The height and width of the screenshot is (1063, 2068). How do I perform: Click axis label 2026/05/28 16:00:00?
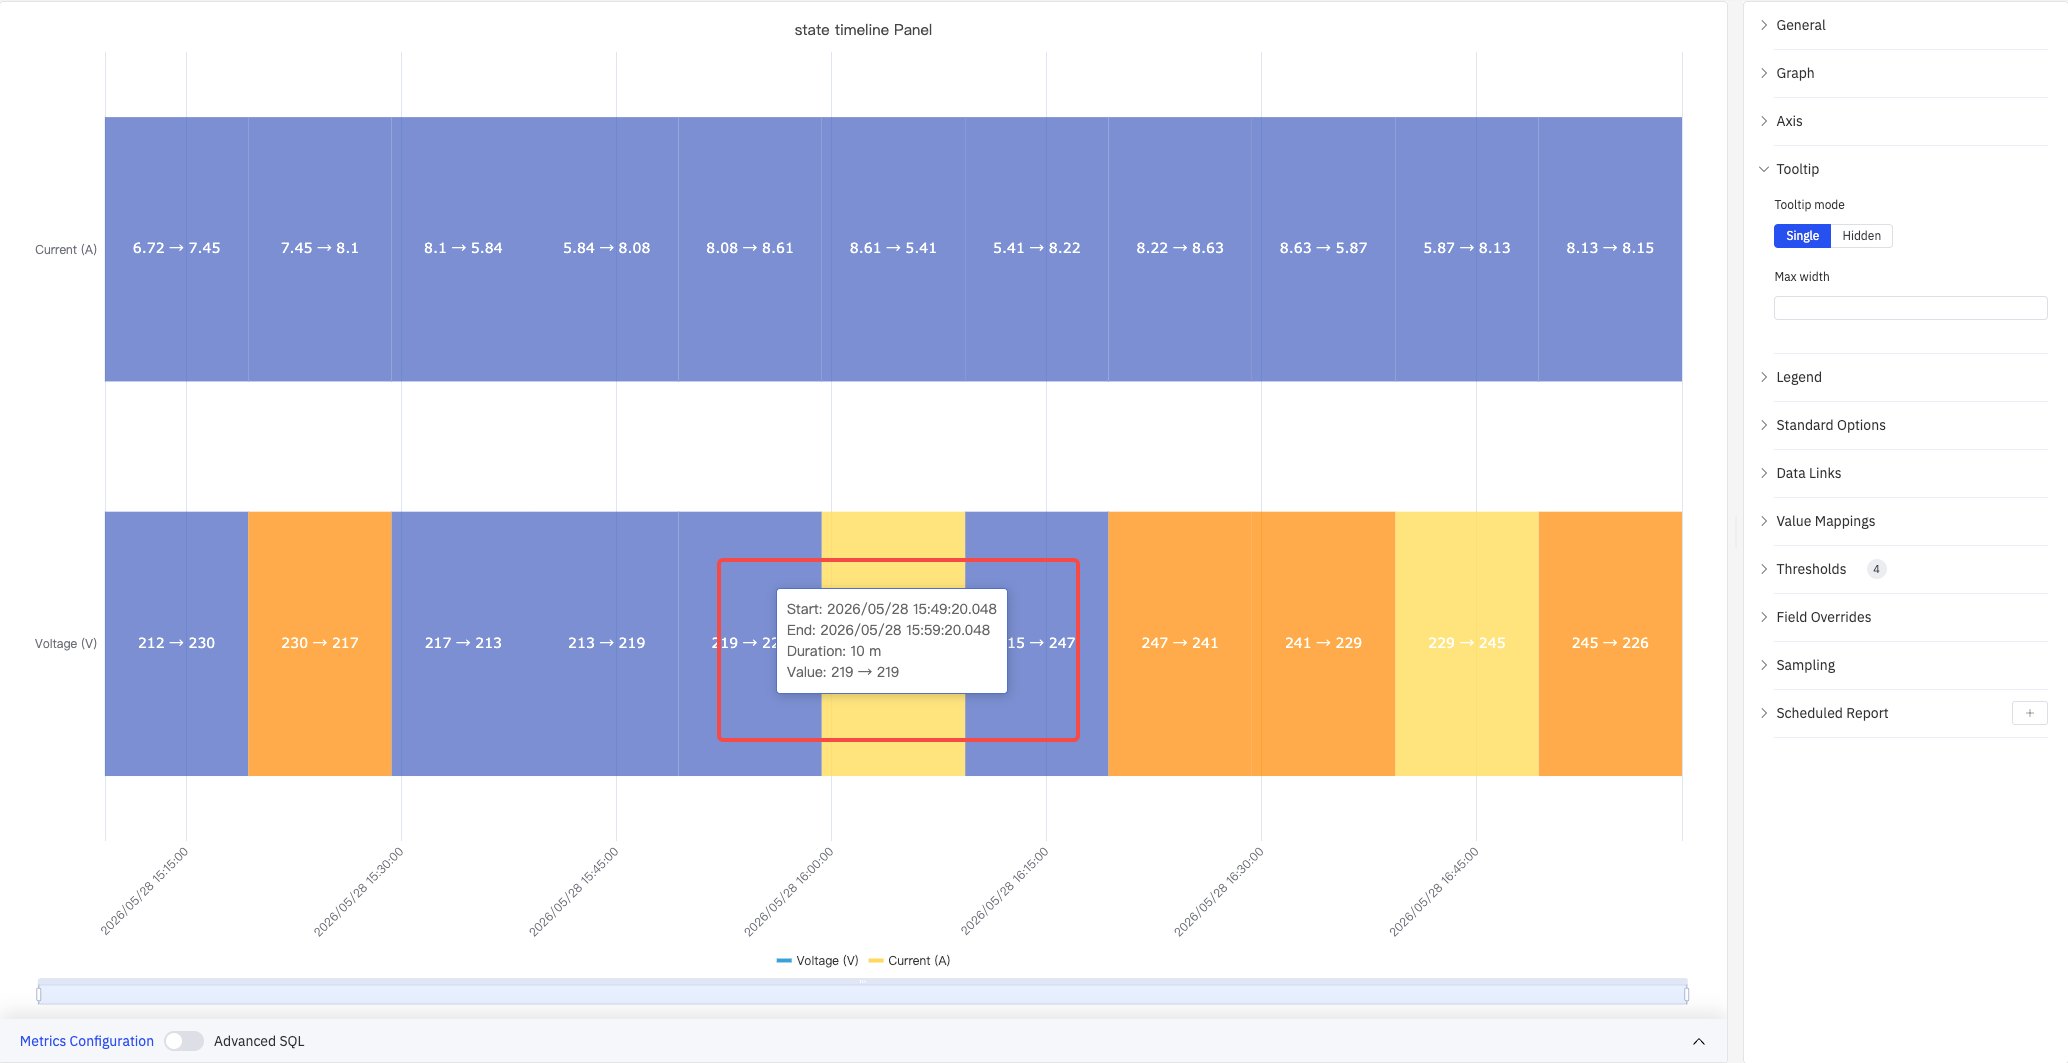788,891
